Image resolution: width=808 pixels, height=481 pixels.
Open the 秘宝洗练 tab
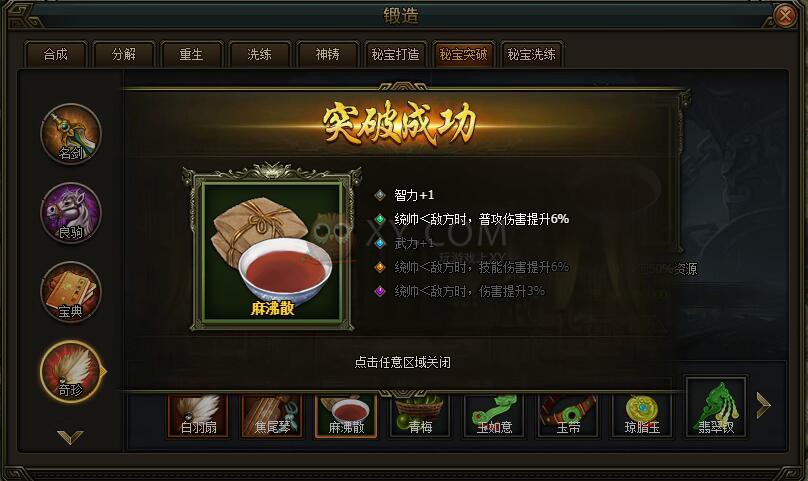[x=531, y=54]
